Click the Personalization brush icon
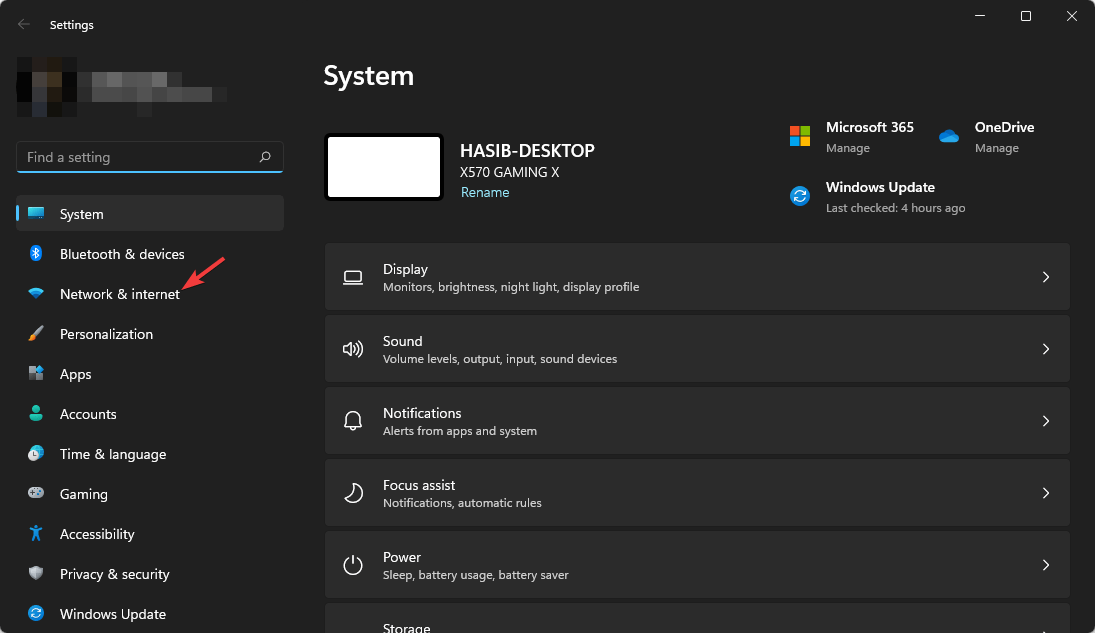Screen dimensions: 1095x633 click(37, 334)
